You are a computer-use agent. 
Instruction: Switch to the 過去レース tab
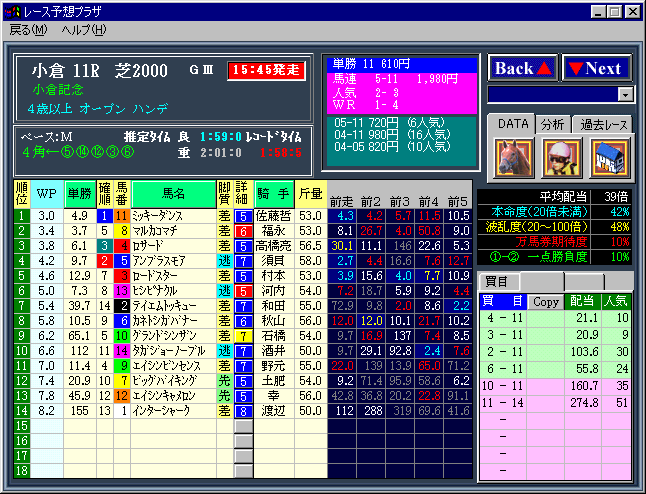[x=603, y=124]
